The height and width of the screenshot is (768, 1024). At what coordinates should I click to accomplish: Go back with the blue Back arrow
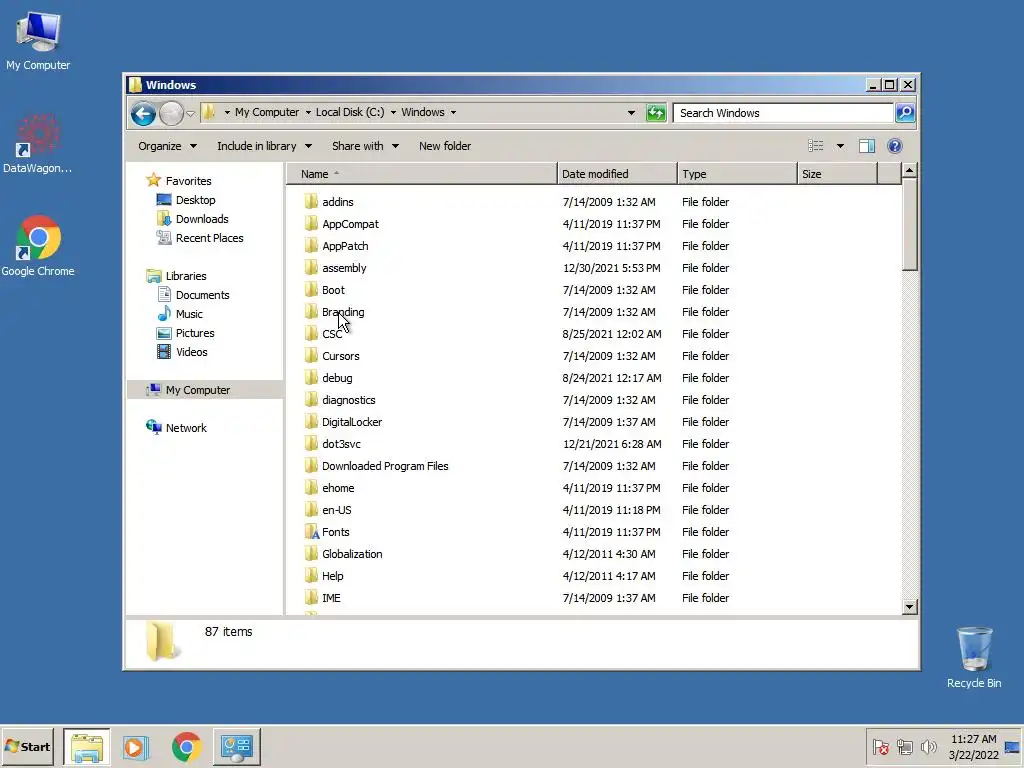[x=143, y=114]
